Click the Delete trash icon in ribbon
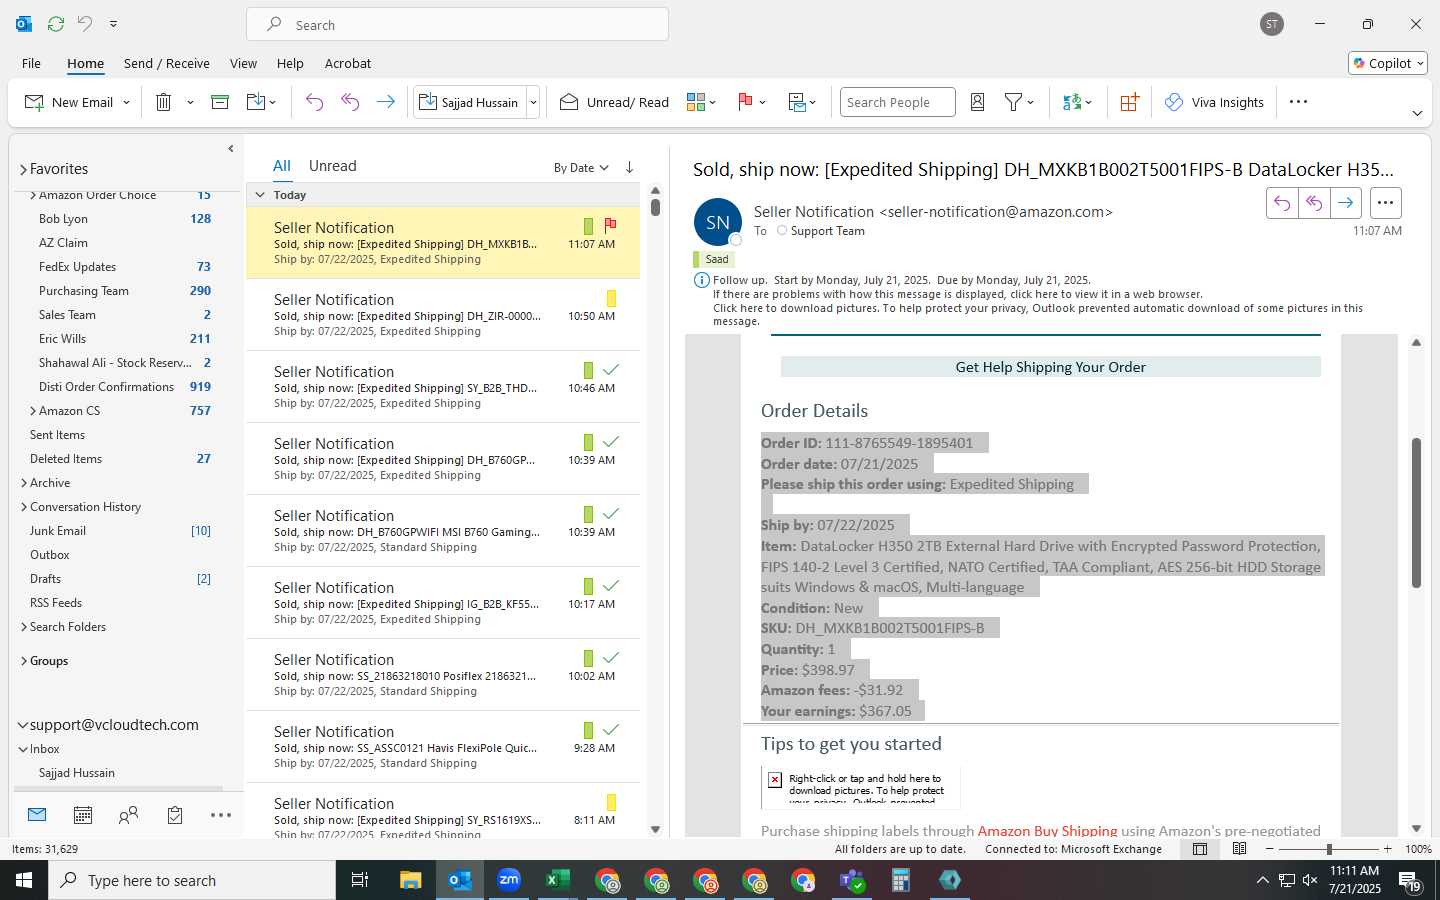 pyautogui.click(x=164, y=102)
